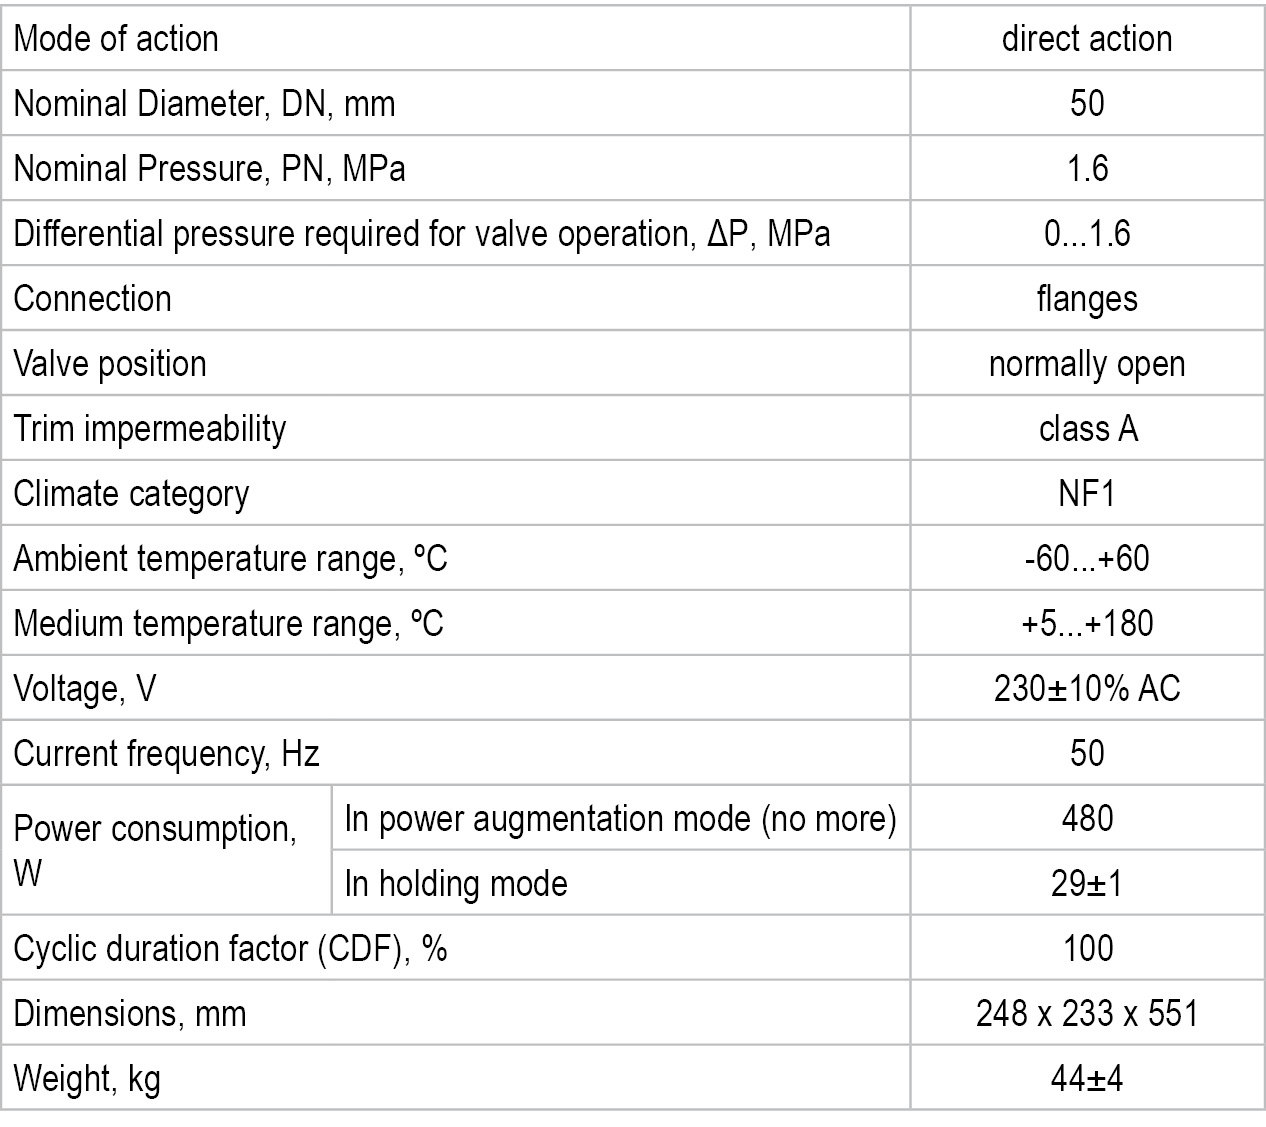Click the 'class A' value cell
Viewport: 1266px width, 1127px height.
pyautogui.click(x=1087, y=428)
